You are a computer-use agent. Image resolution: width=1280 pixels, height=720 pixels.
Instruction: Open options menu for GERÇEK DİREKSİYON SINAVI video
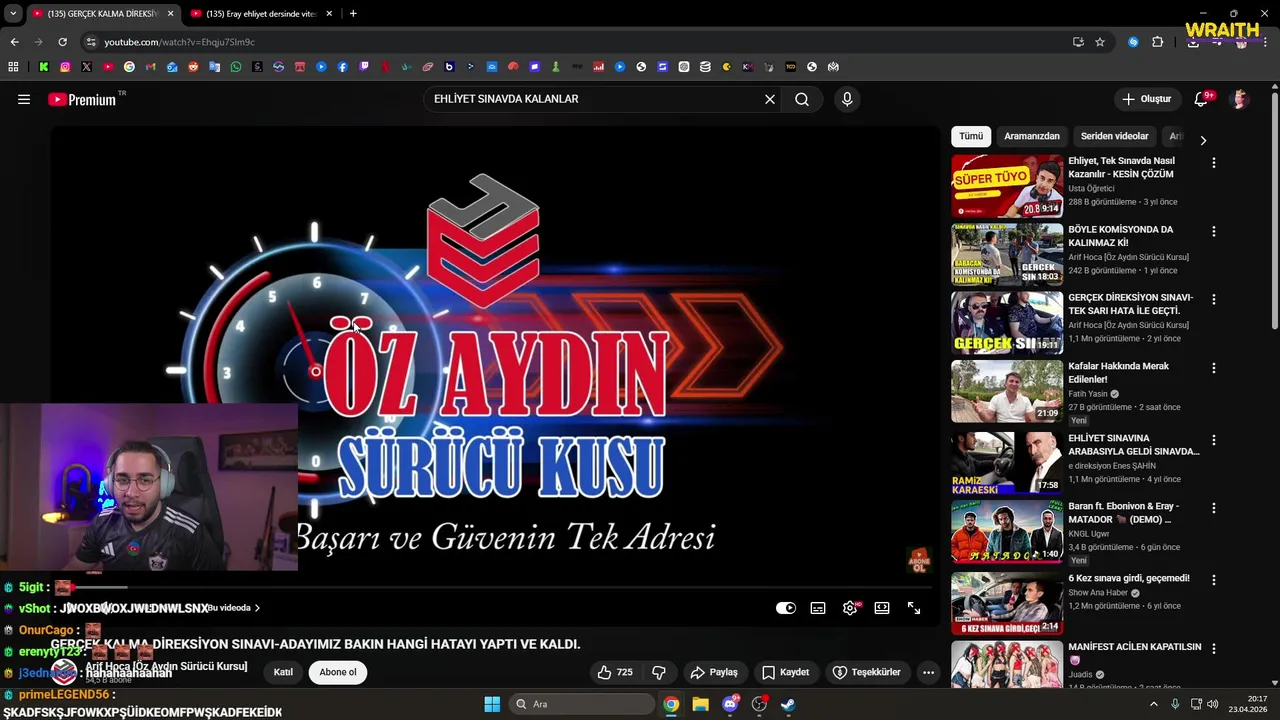click(1214, 299)
